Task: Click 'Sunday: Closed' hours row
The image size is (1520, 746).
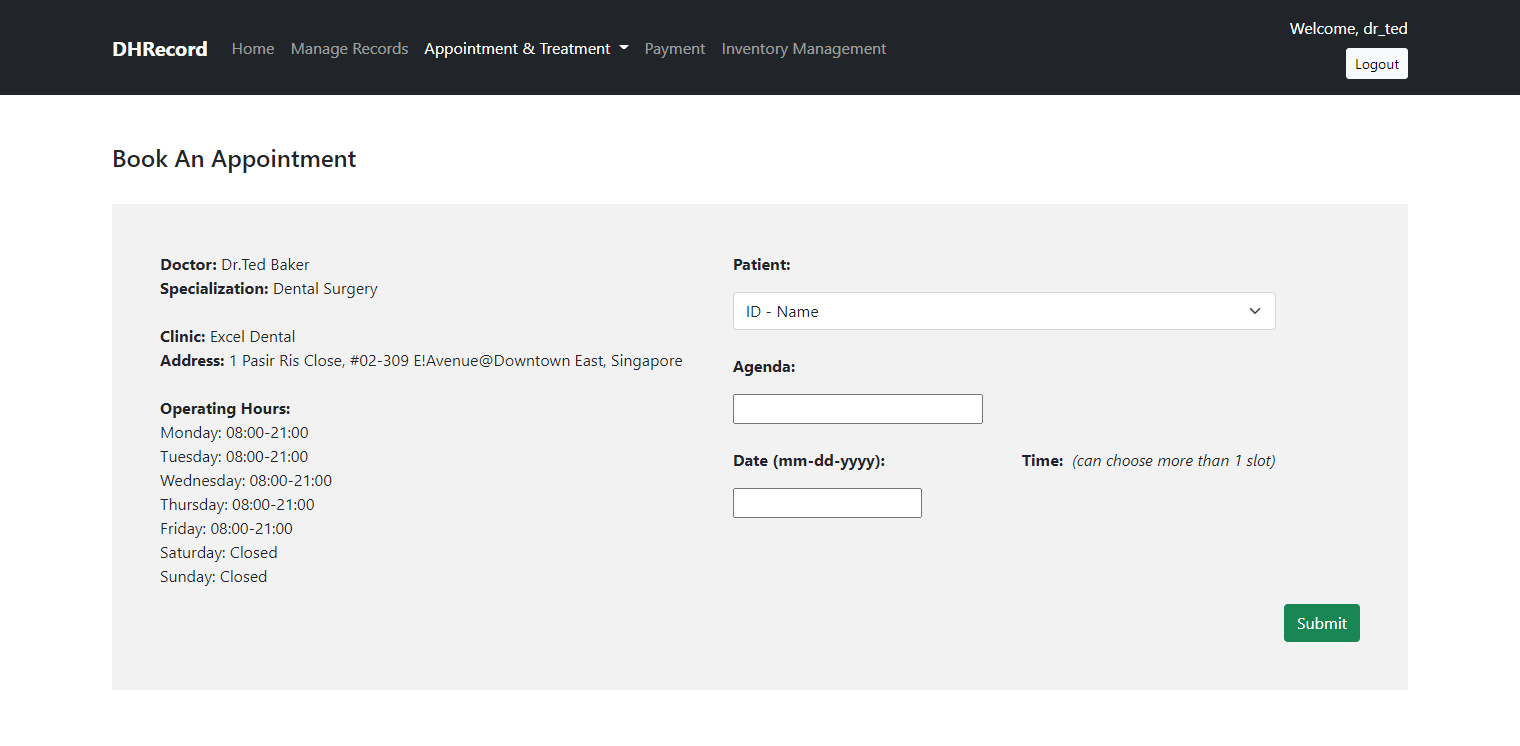Action: [214, 577]
